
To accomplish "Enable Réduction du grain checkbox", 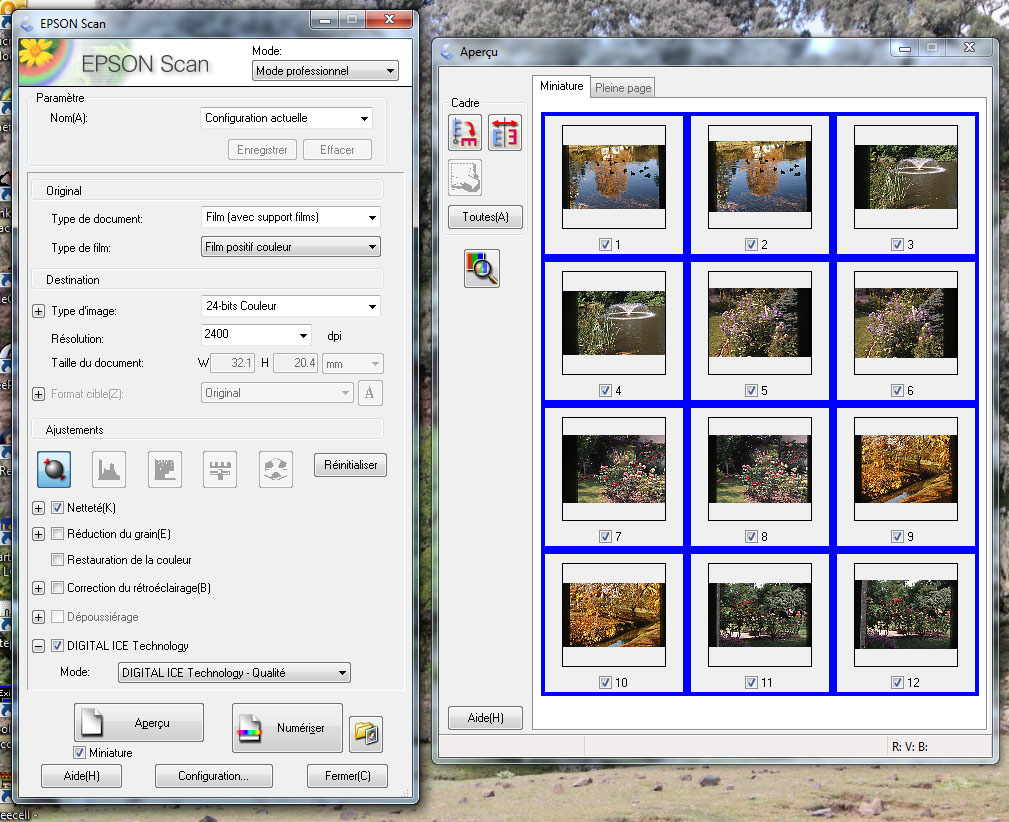I will pos(58,534).
